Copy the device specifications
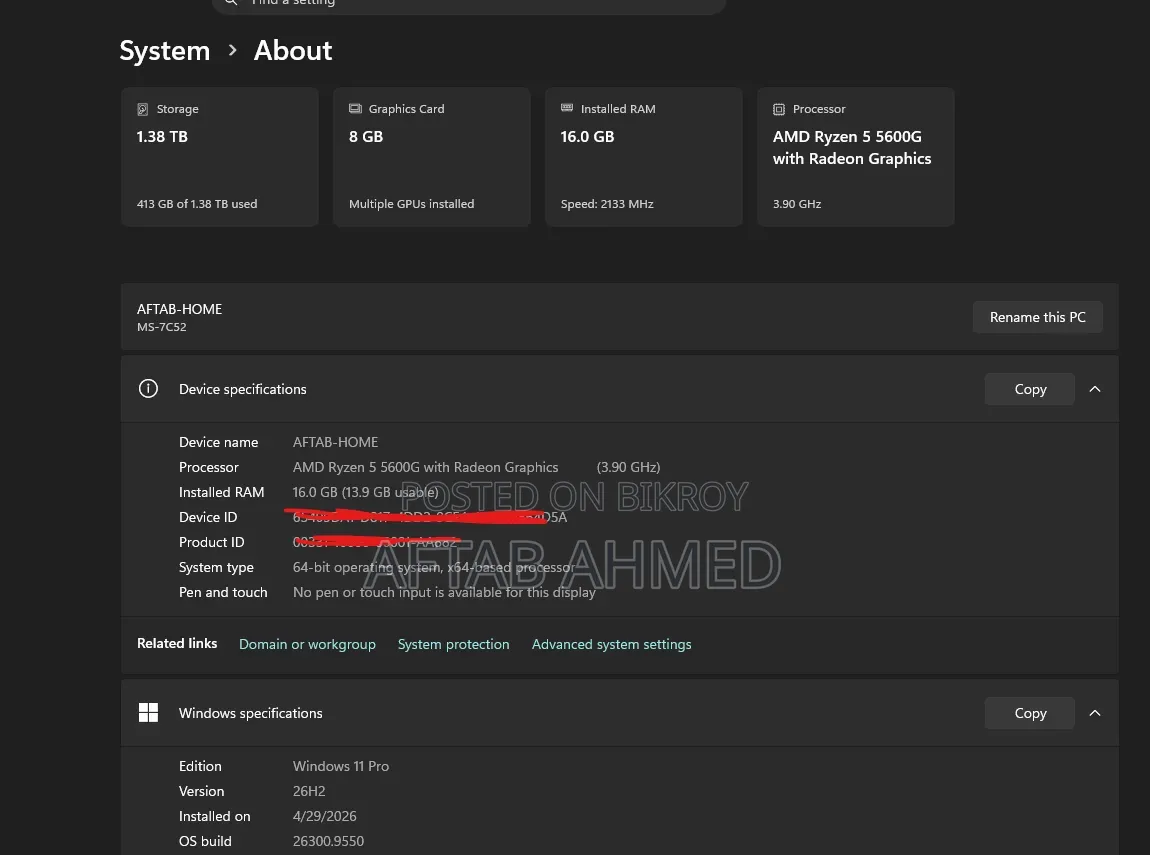 click(x=1030, y=389)
